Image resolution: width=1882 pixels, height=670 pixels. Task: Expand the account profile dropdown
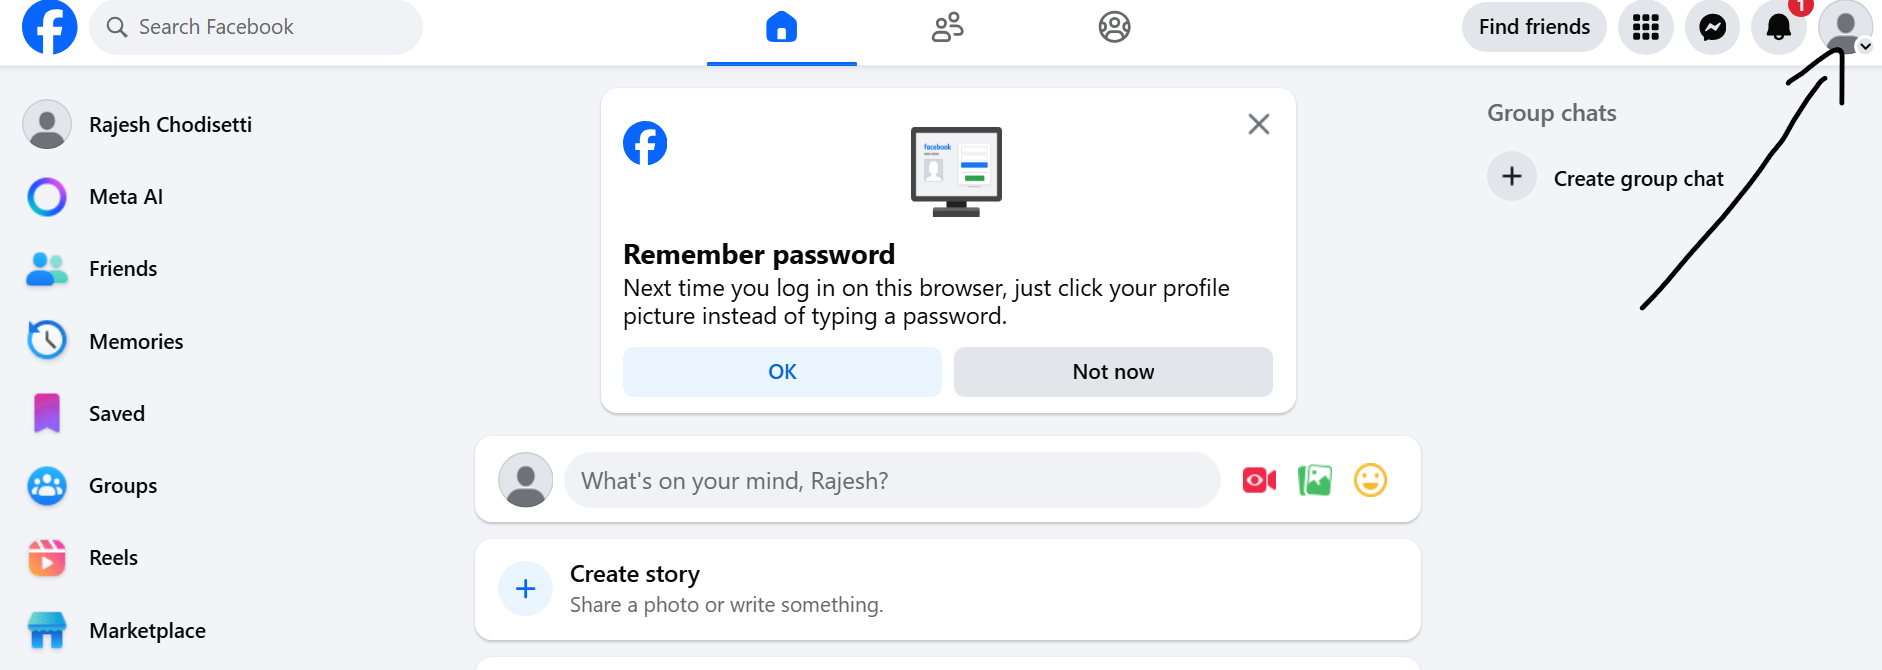coord(1845,27)
